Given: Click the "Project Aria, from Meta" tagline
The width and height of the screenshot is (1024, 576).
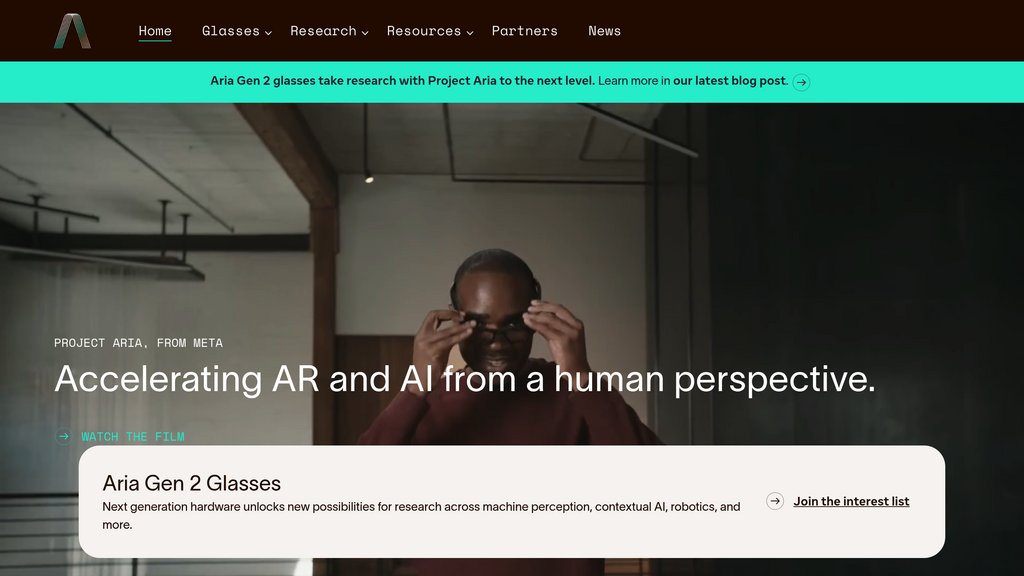Looking at the screenshot, I should pos(138,343).
